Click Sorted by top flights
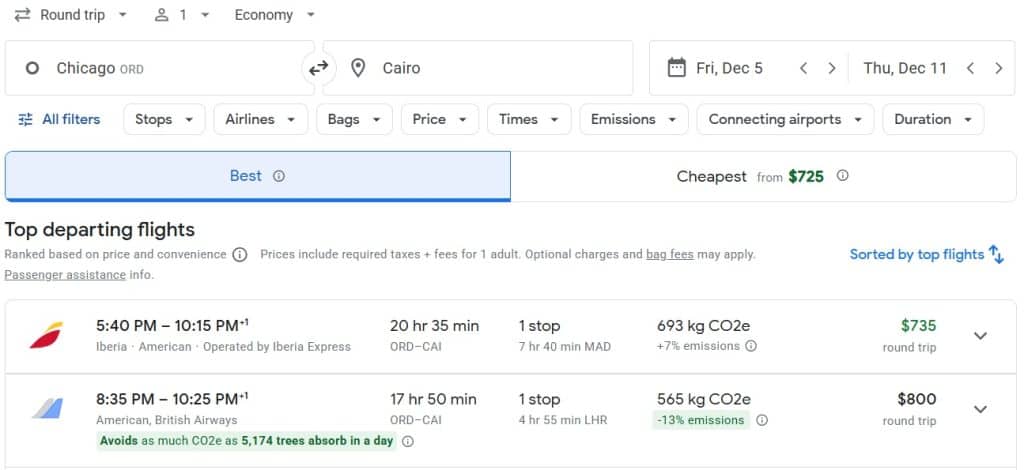Viewport: 1024px width, 470px height. 916,255
